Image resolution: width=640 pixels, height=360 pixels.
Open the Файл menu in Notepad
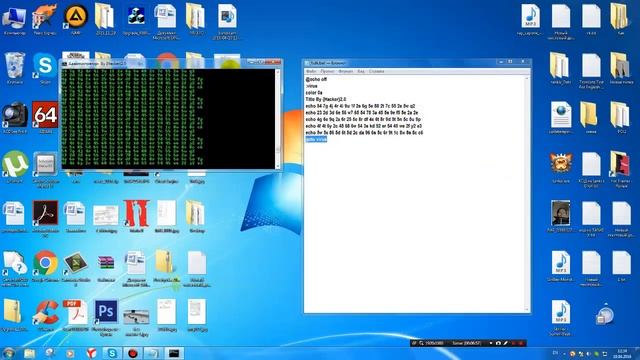point(311,71)
